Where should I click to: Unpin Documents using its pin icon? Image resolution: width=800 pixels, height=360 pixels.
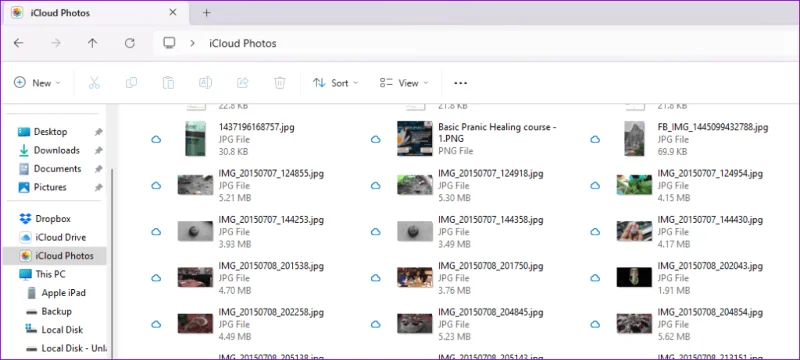click(98, 169)
